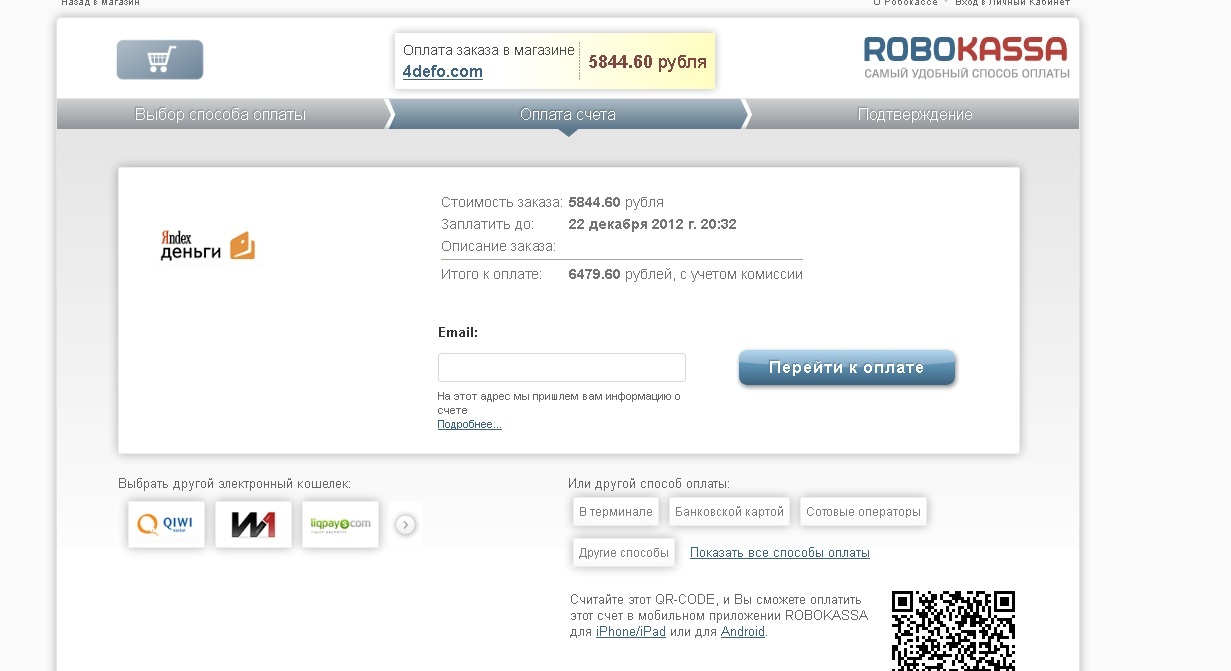Open the Подробнее... link
The width and height of the screenshot is (1231, 671).
tap(469, 424)
